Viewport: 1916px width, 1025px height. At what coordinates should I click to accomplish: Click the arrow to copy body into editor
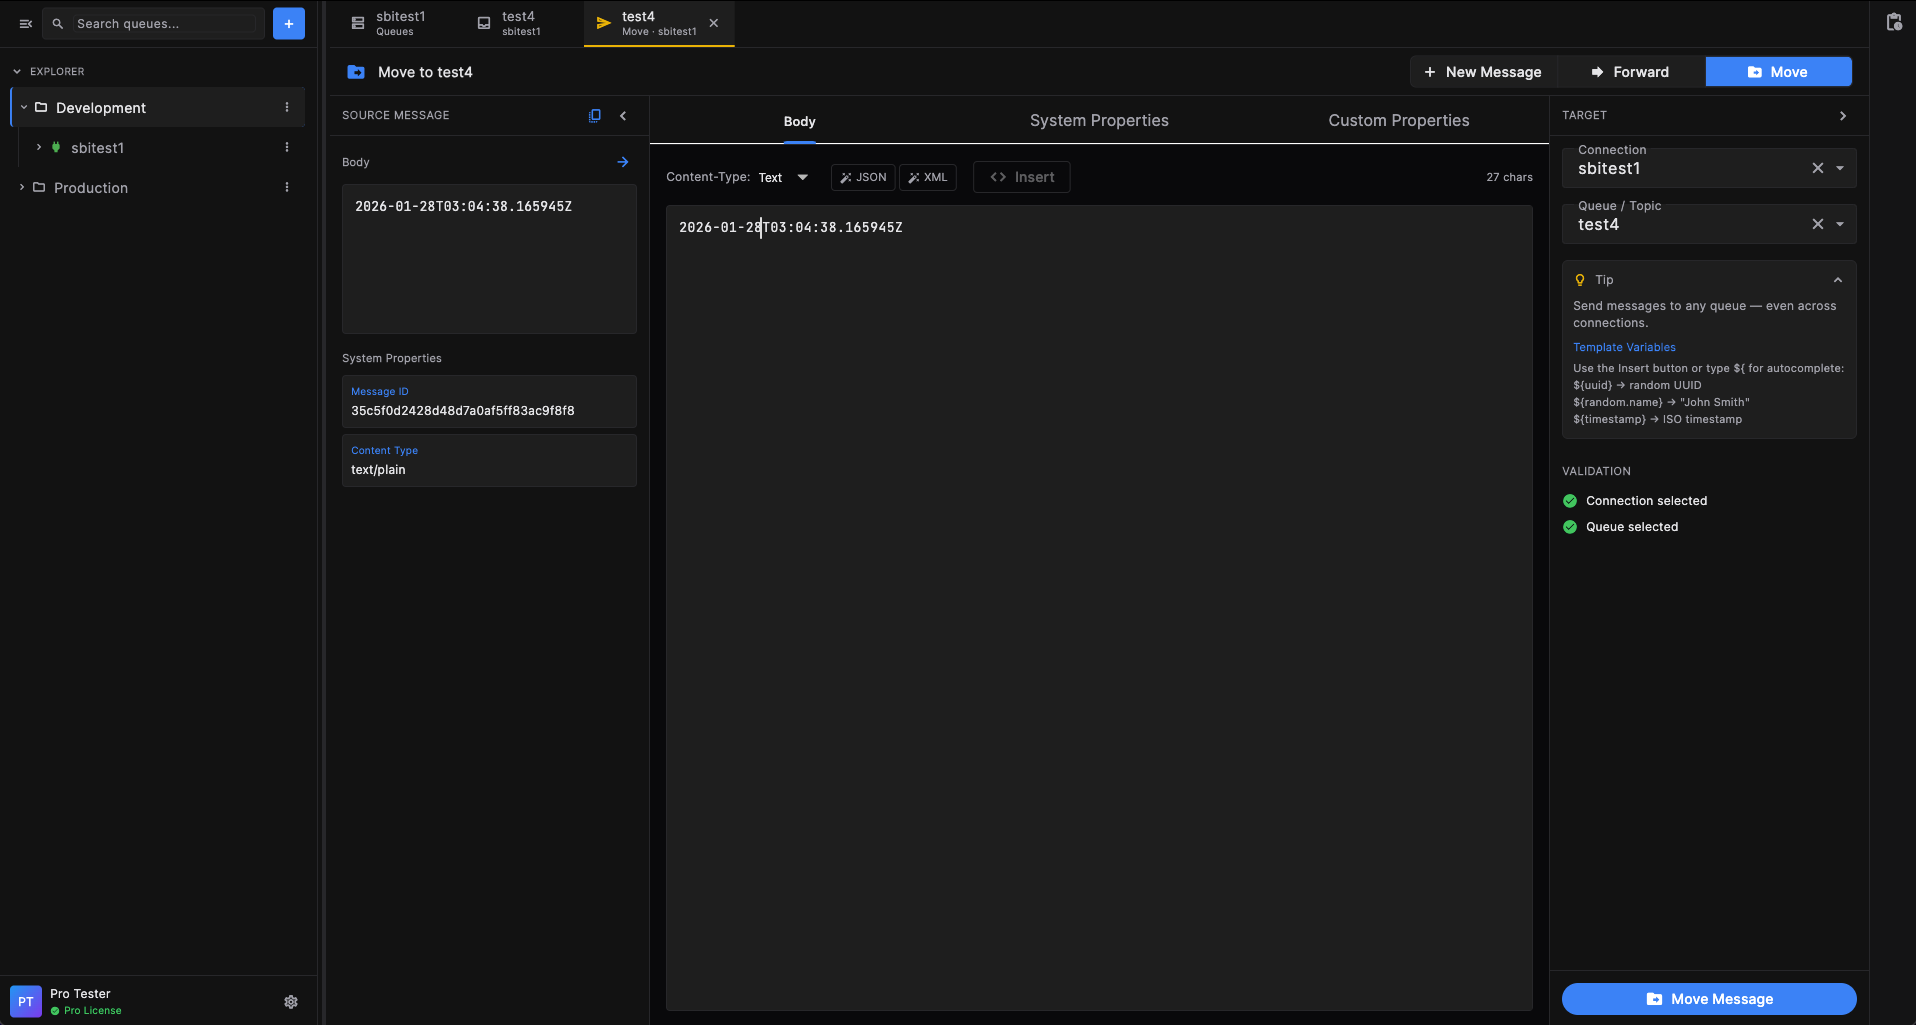coord(623,162)
